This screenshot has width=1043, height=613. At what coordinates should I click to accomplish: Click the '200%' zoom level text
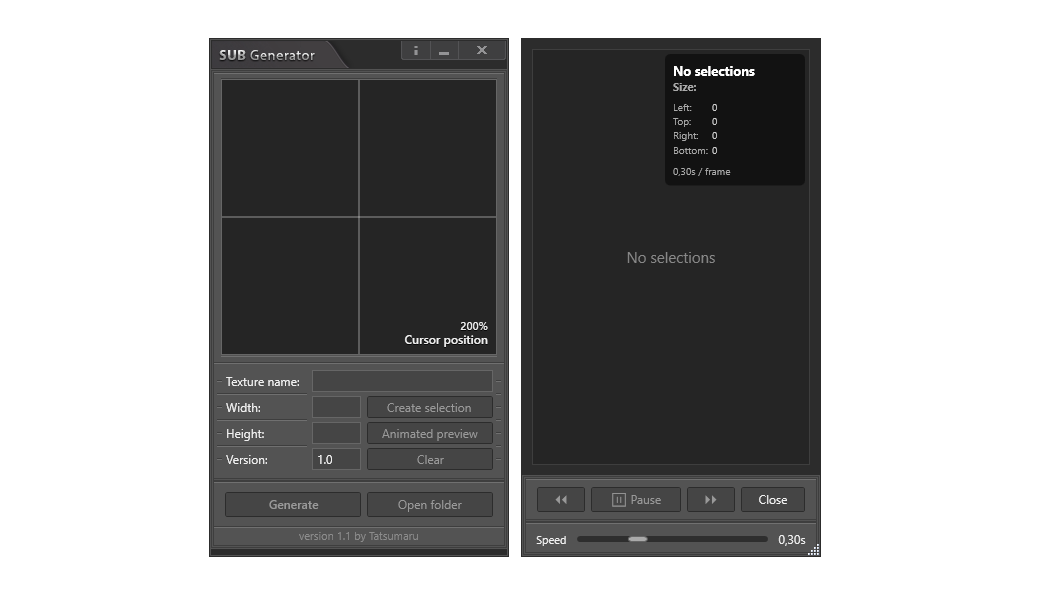(474, 326)
